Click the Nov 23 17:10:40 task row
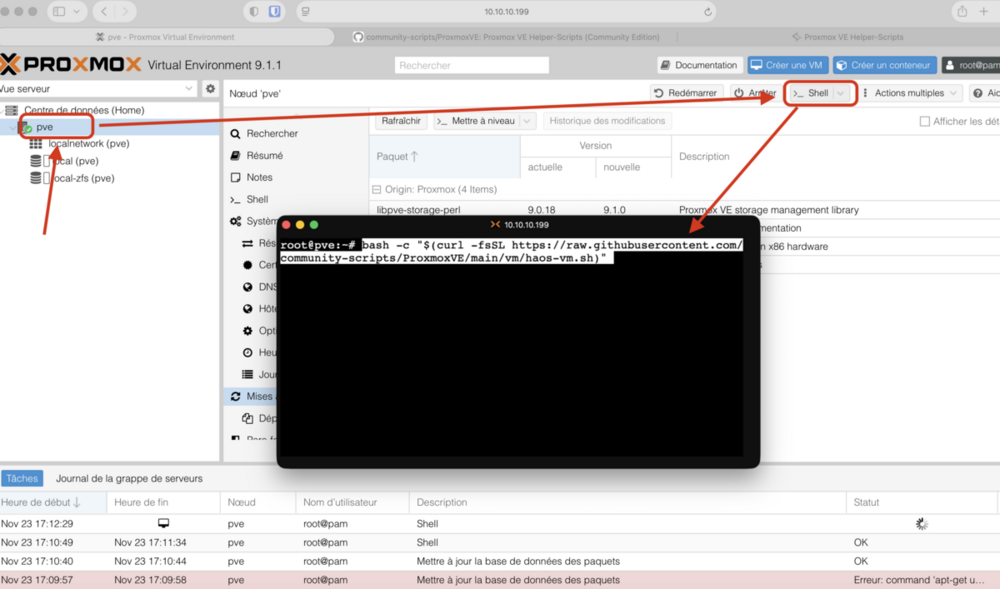This screenshot has width=1000, height=589. (500, 561)
